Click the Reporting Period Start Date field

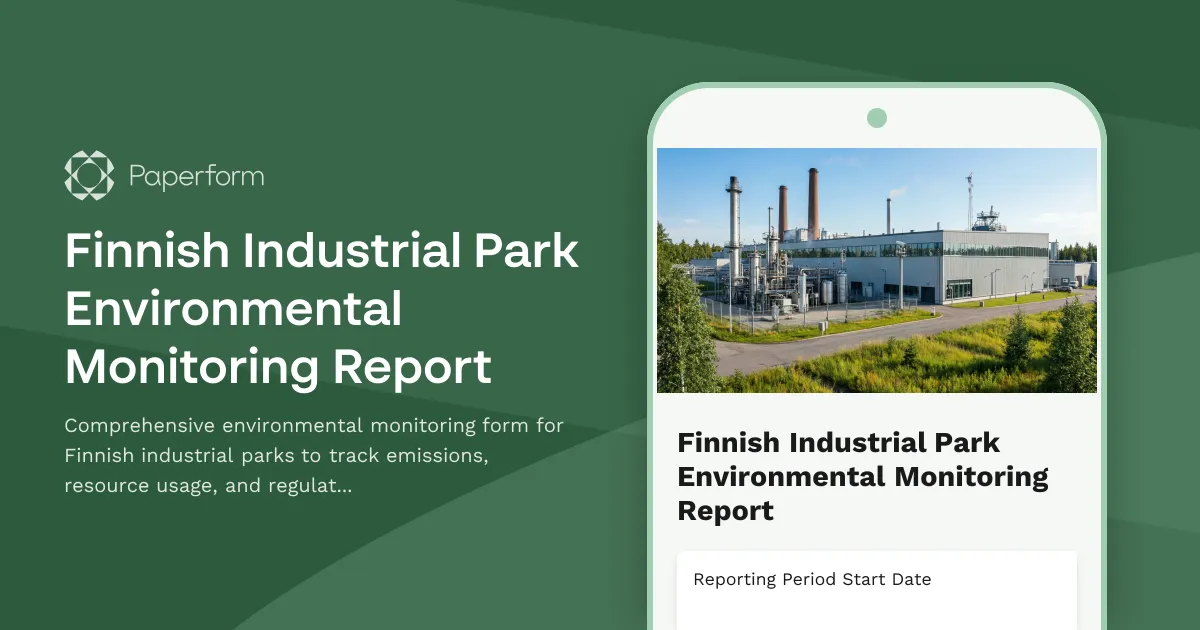(813, 579)
